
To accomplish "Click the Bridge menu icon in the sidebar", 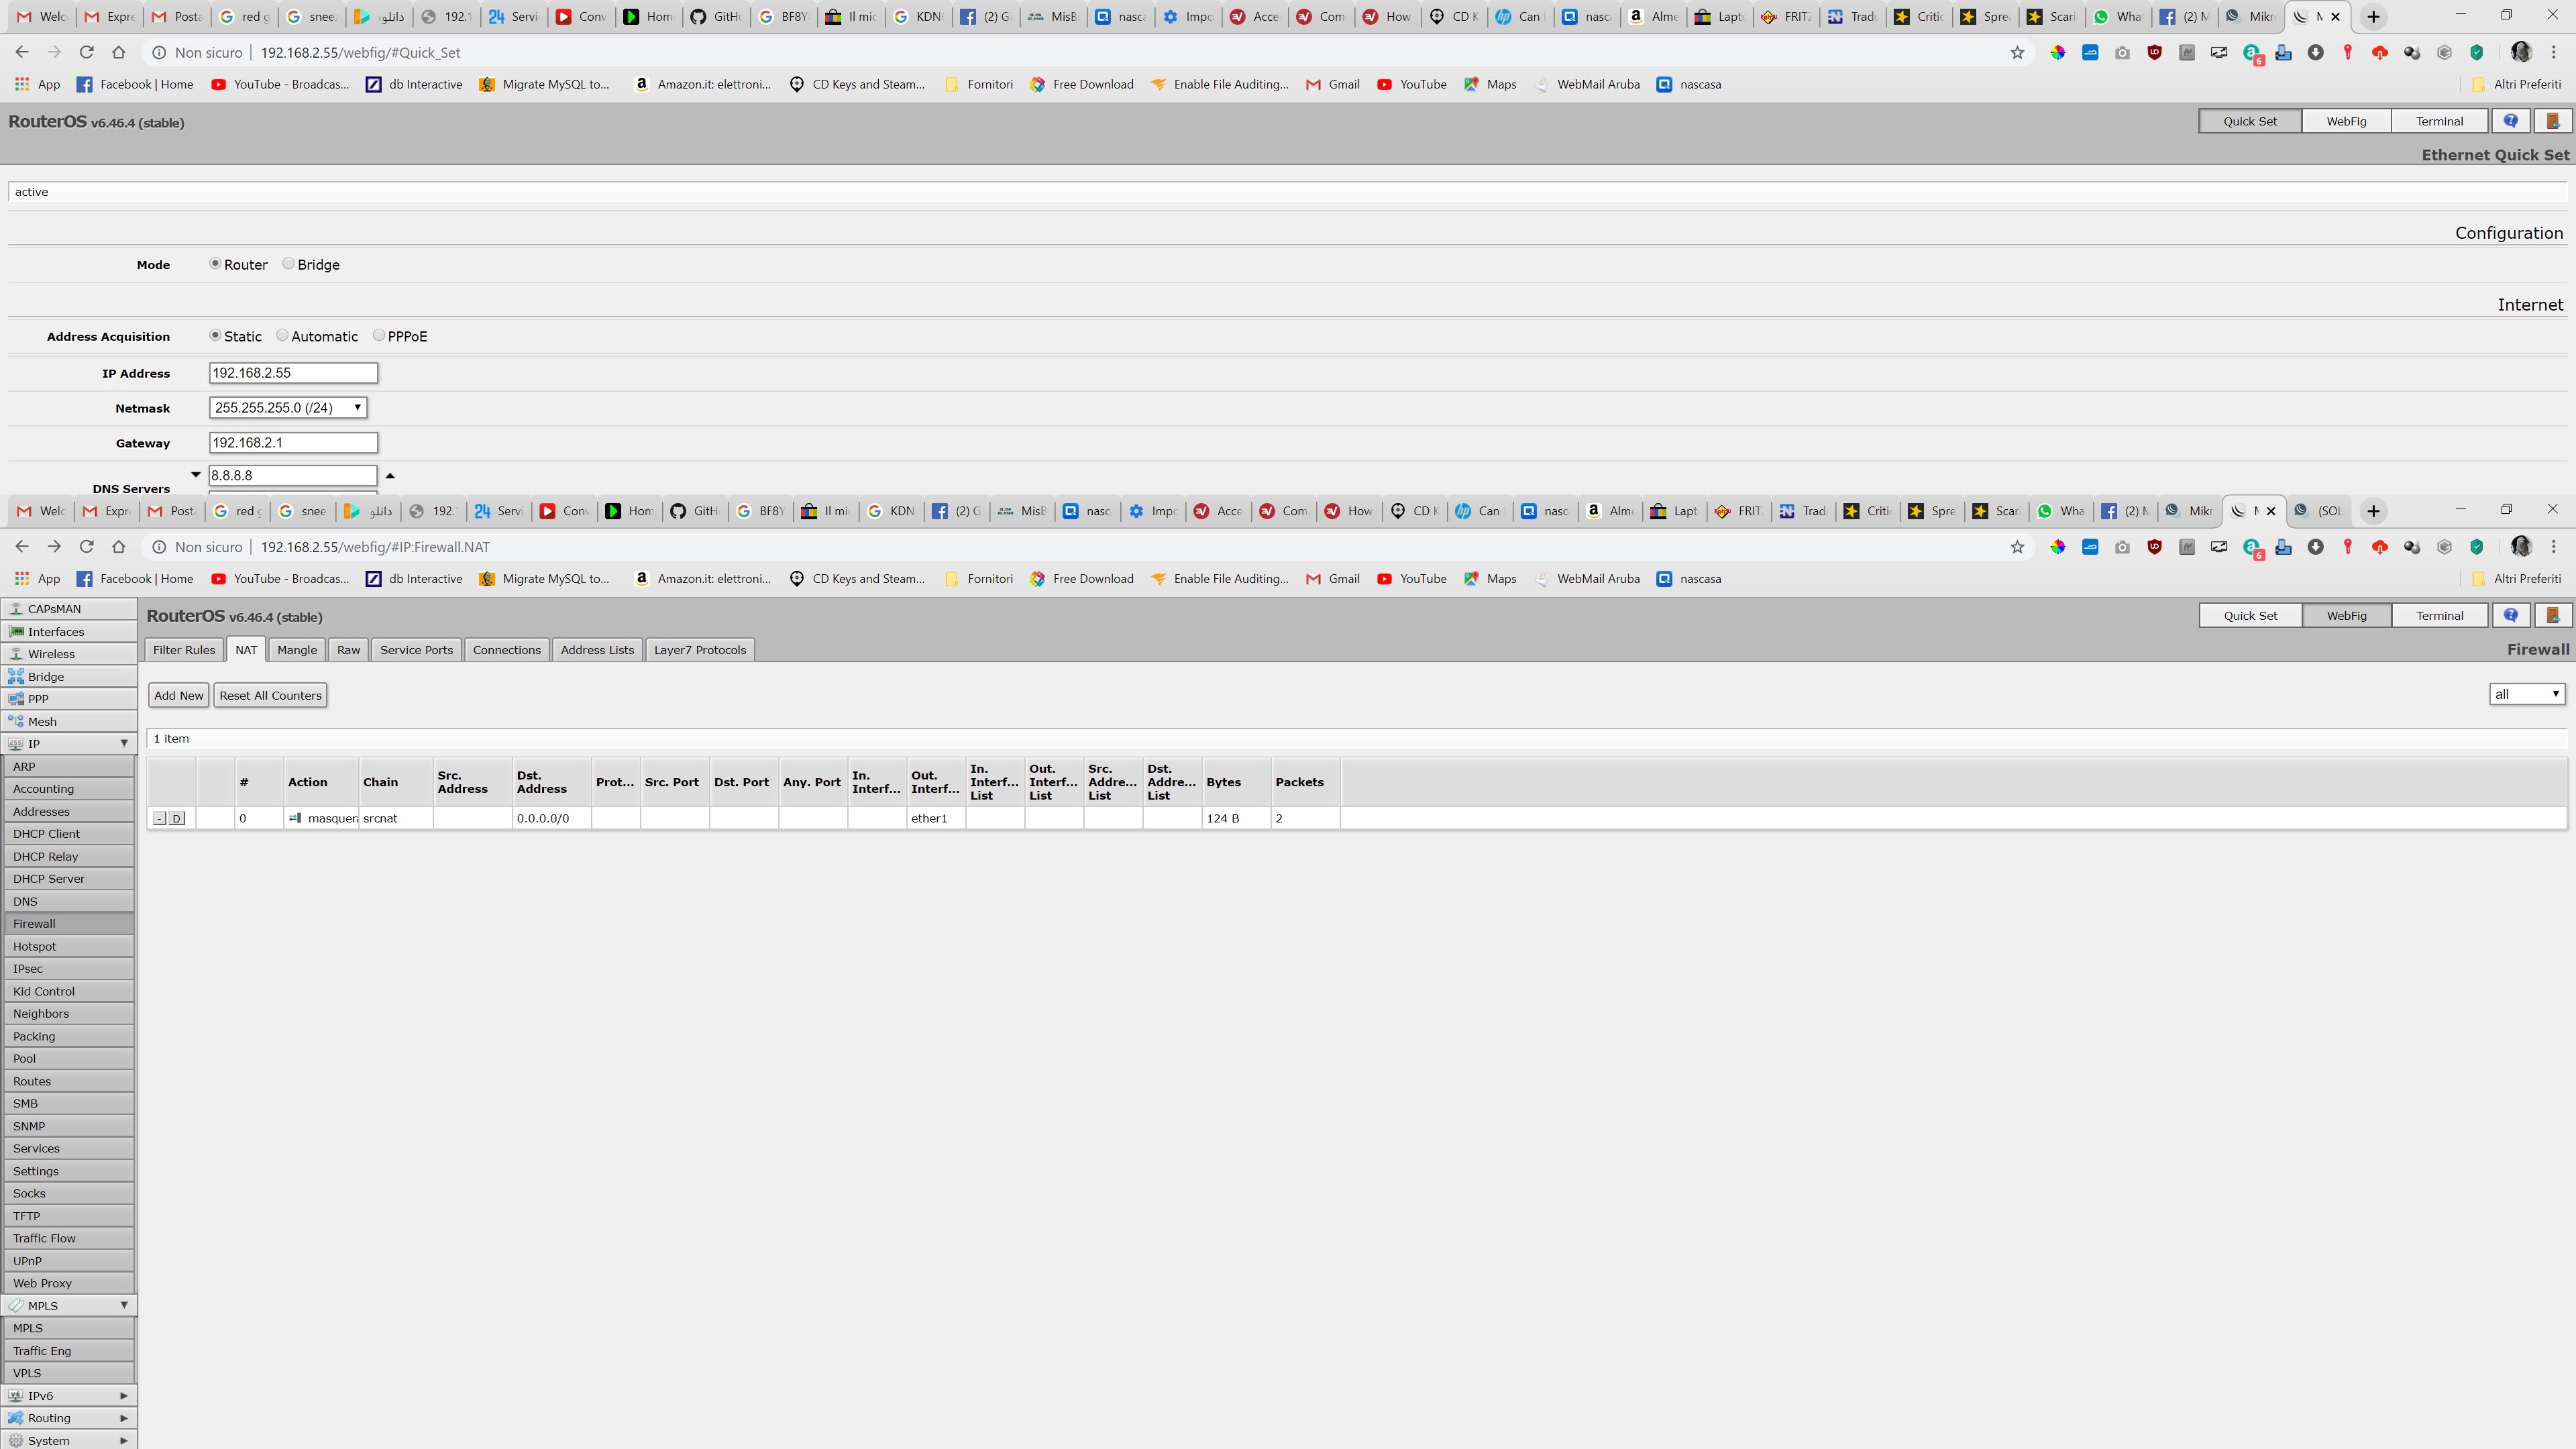I will tap(16, 677).
